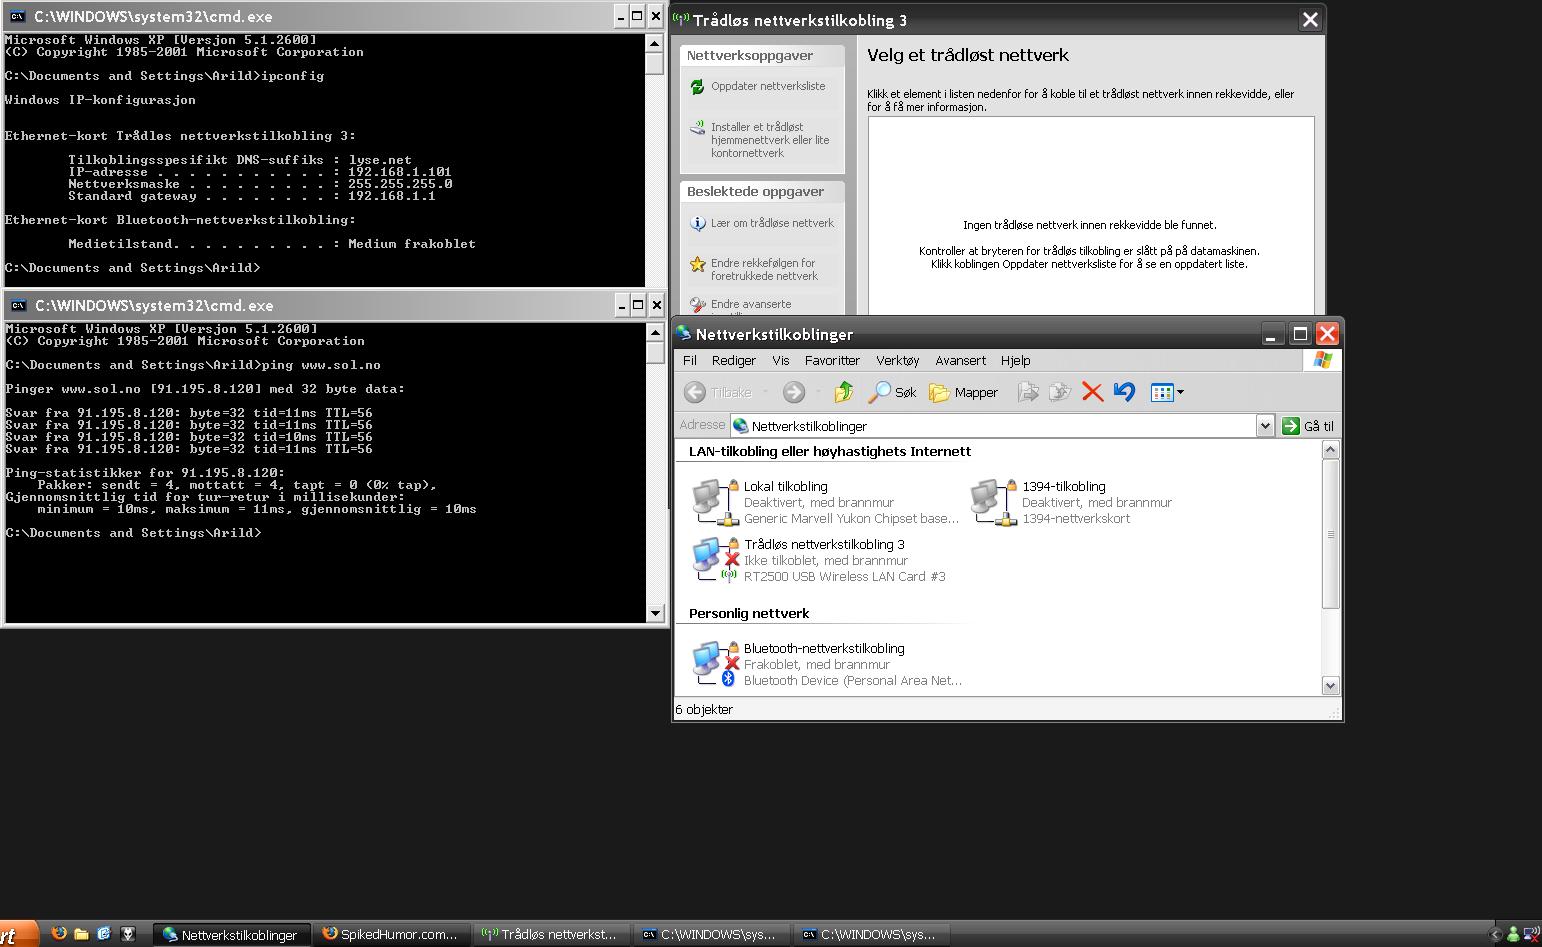Screen dimensions: 1542x947
Task: Click the Messenger tray icon
Action: coord(1513,934)
